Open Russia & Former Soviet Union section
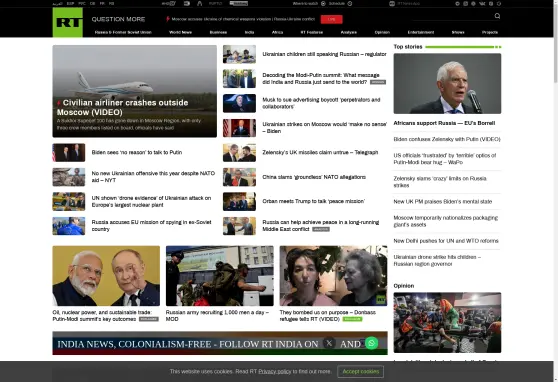558x382 pixels. point(123,32)
